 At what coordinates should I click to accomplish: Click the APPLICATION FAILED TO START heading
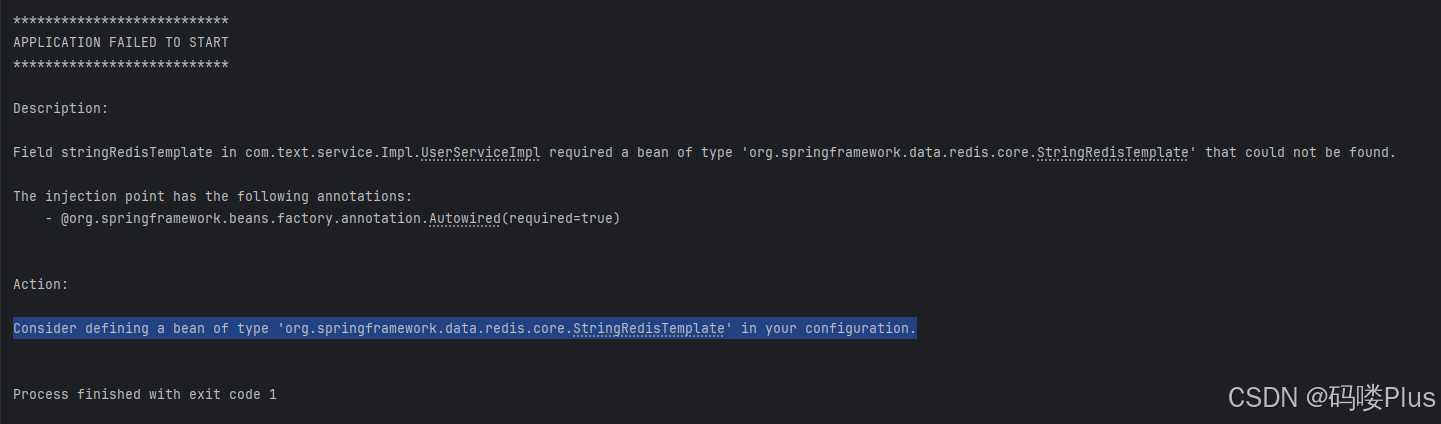(x=121, y=42)
